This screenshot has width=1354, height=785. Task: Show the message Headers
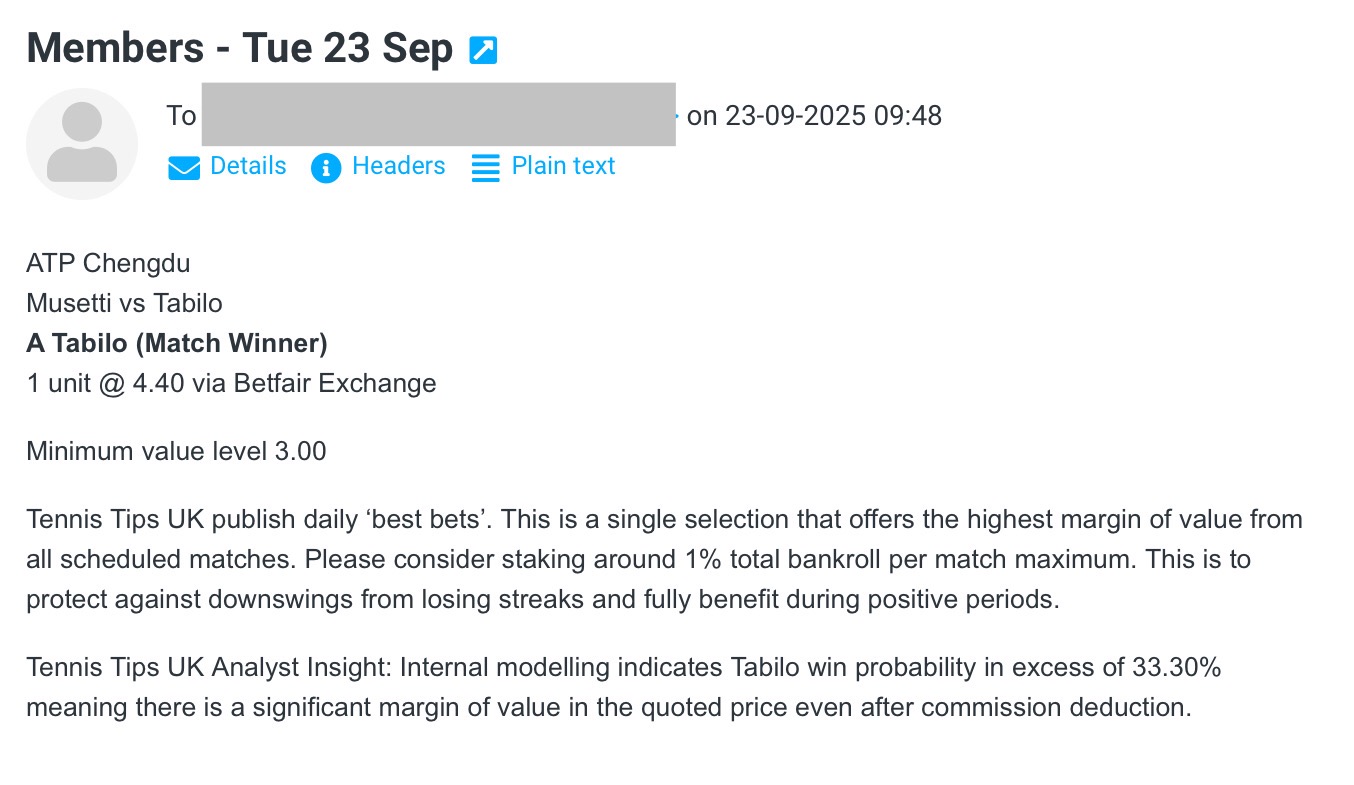tap(398, 166)
